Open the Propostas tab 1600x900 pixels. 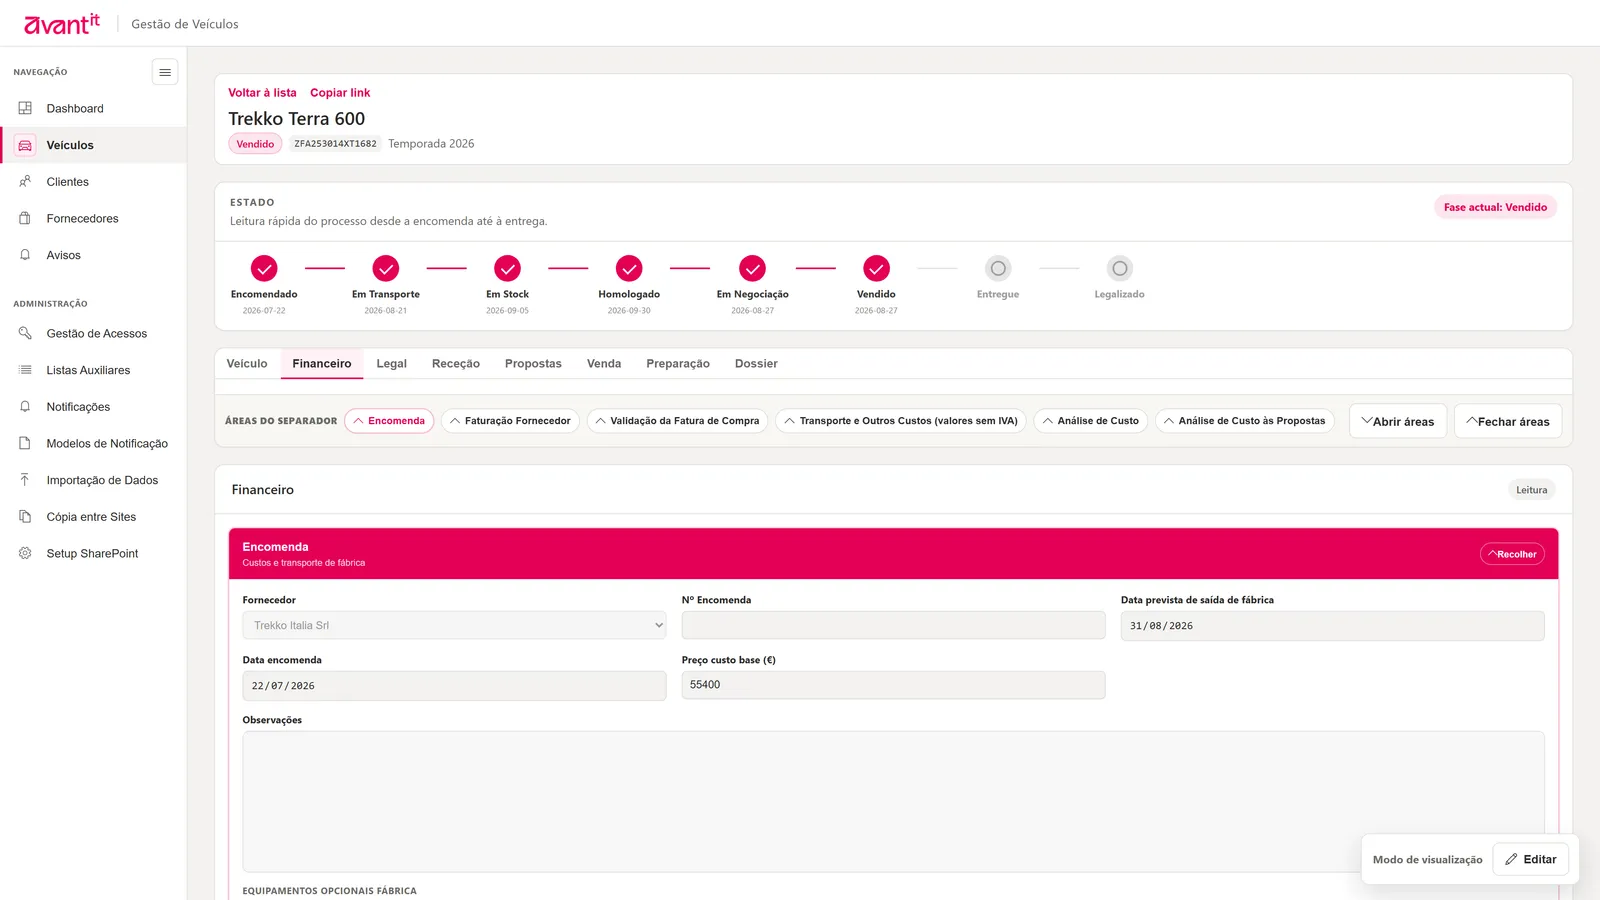(x=533, y=364)
